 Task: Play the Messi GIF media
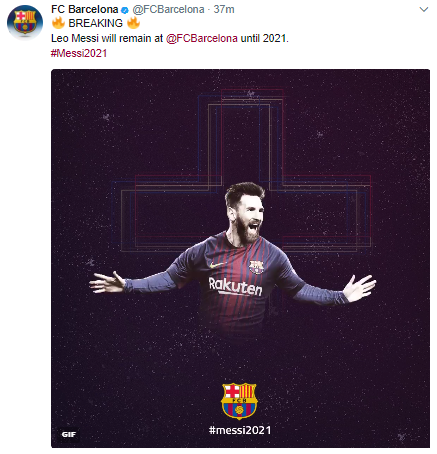[x=240, y=258]
